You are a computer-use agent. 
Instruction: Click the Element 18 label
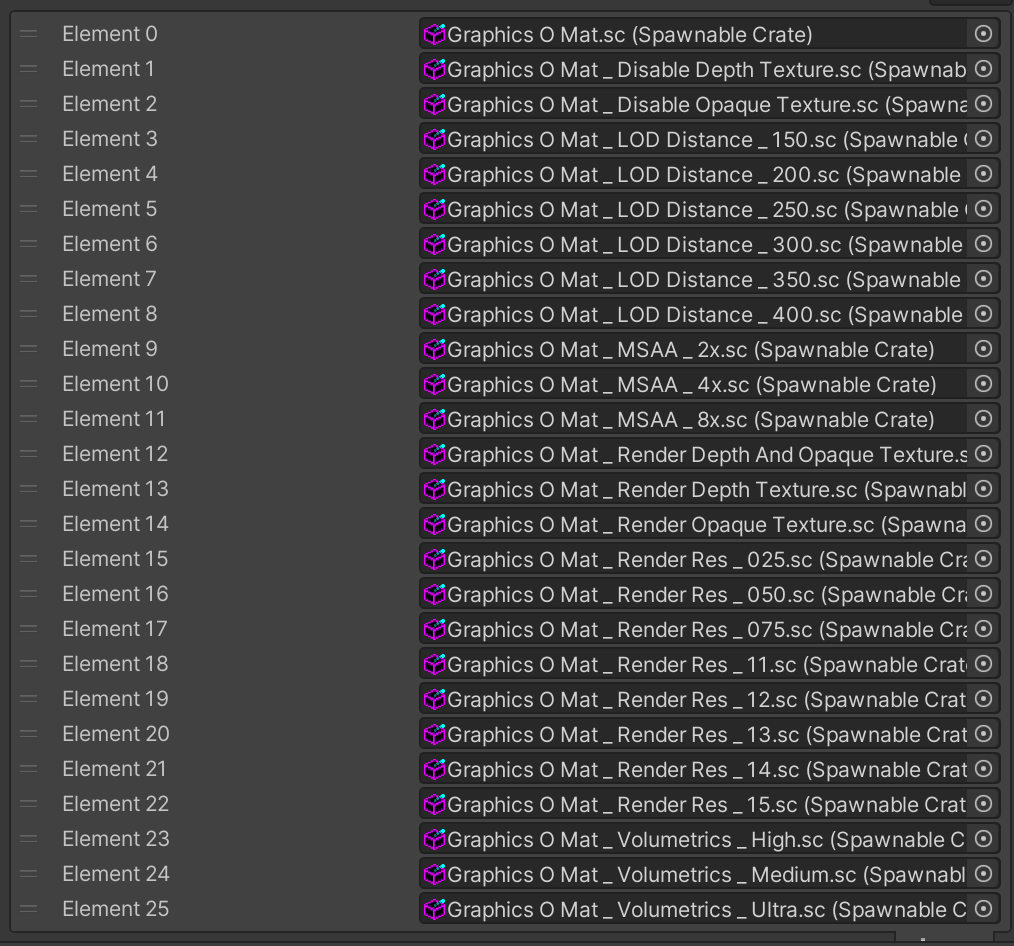(115, 663)
